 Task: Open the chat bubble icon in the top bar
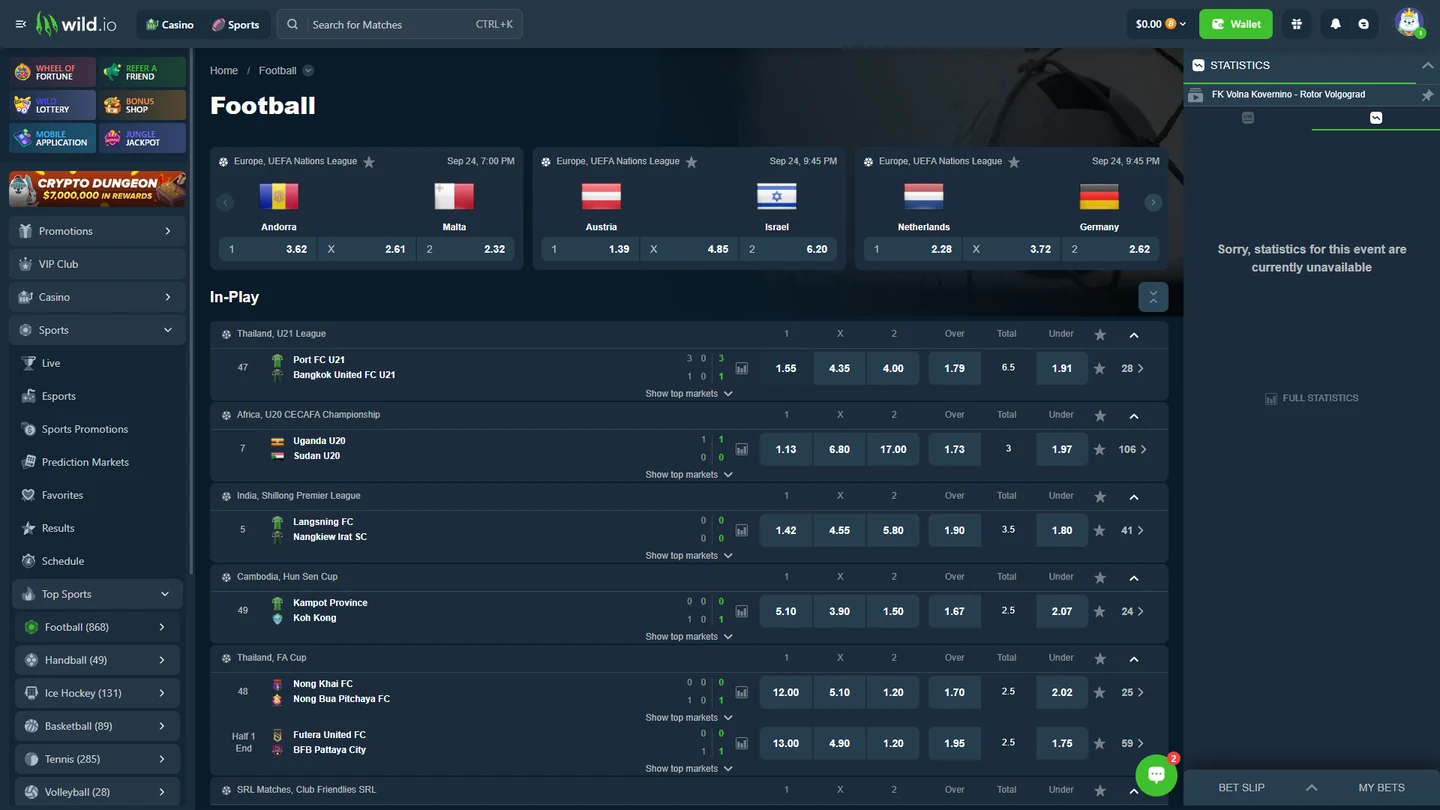pyautogui.click(x=1363, y=24)
